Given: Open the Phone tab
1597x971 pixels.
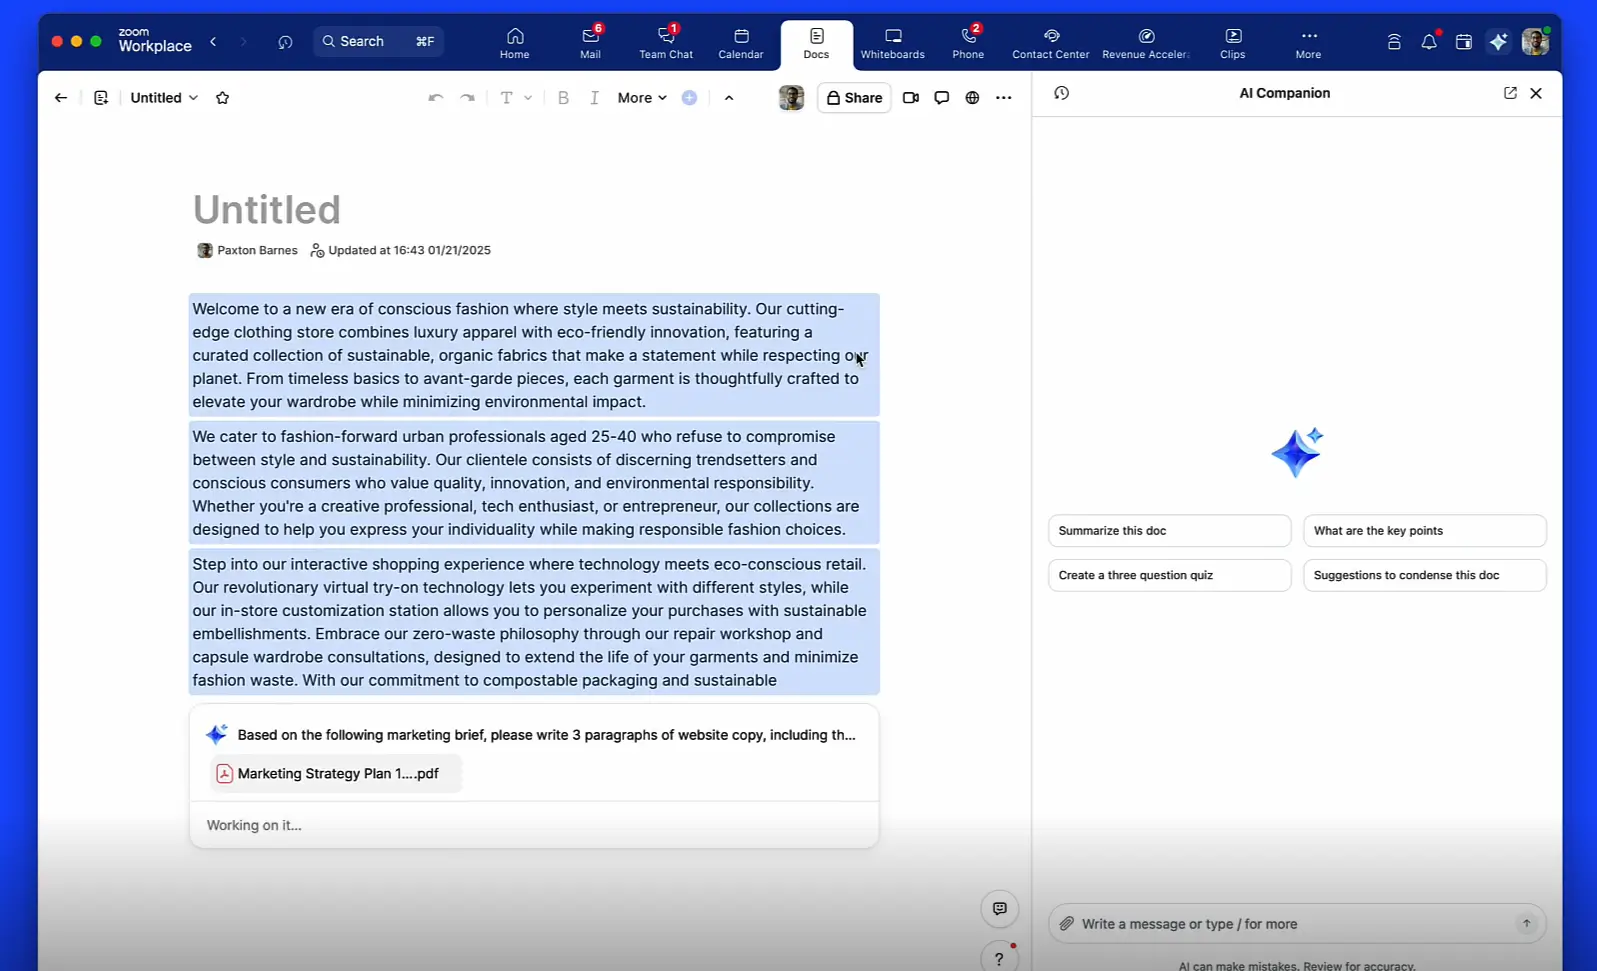Looking at the screenshot, I should 968,44.
